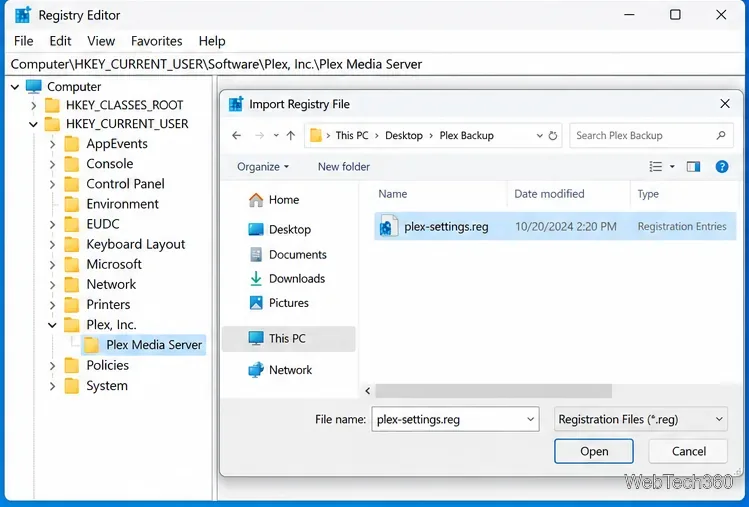Screen dimensions: 749x507
Task: Expand HKEY_CLASSES_ROOT tree node
Action: pyautogui.click(x=33, y=105)
